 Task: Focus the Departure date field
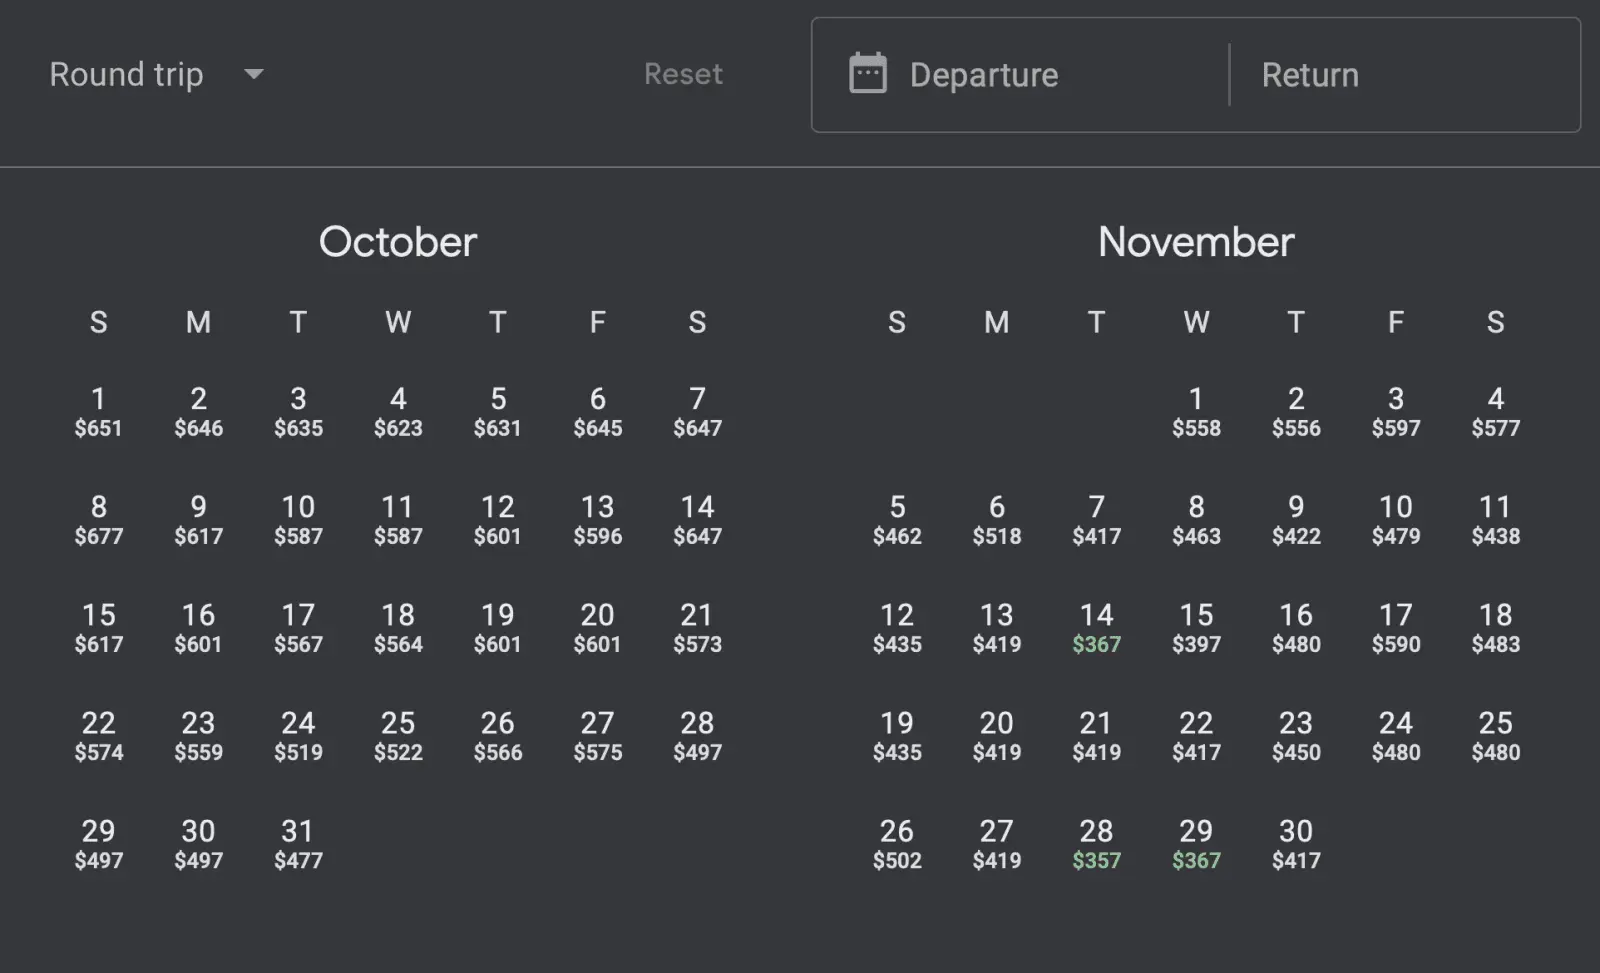(x=1040, y=75)
